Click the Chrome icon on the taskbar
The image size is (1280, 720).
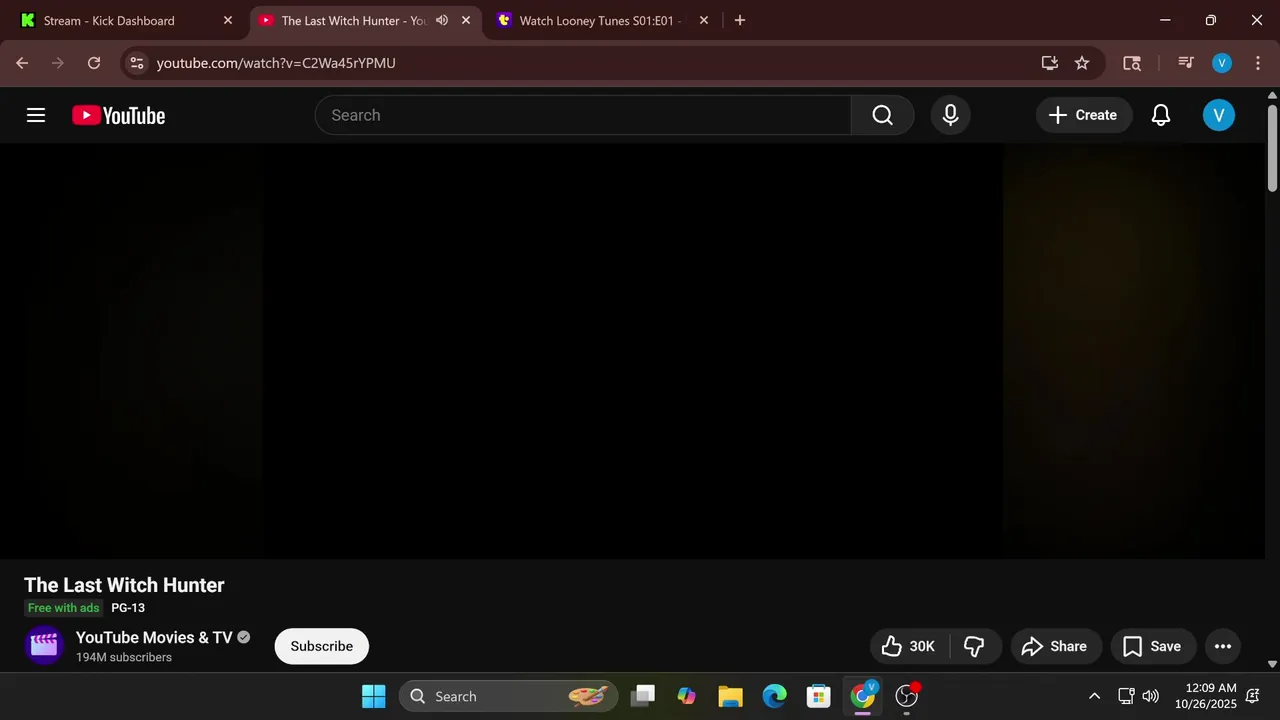[863, 696]
